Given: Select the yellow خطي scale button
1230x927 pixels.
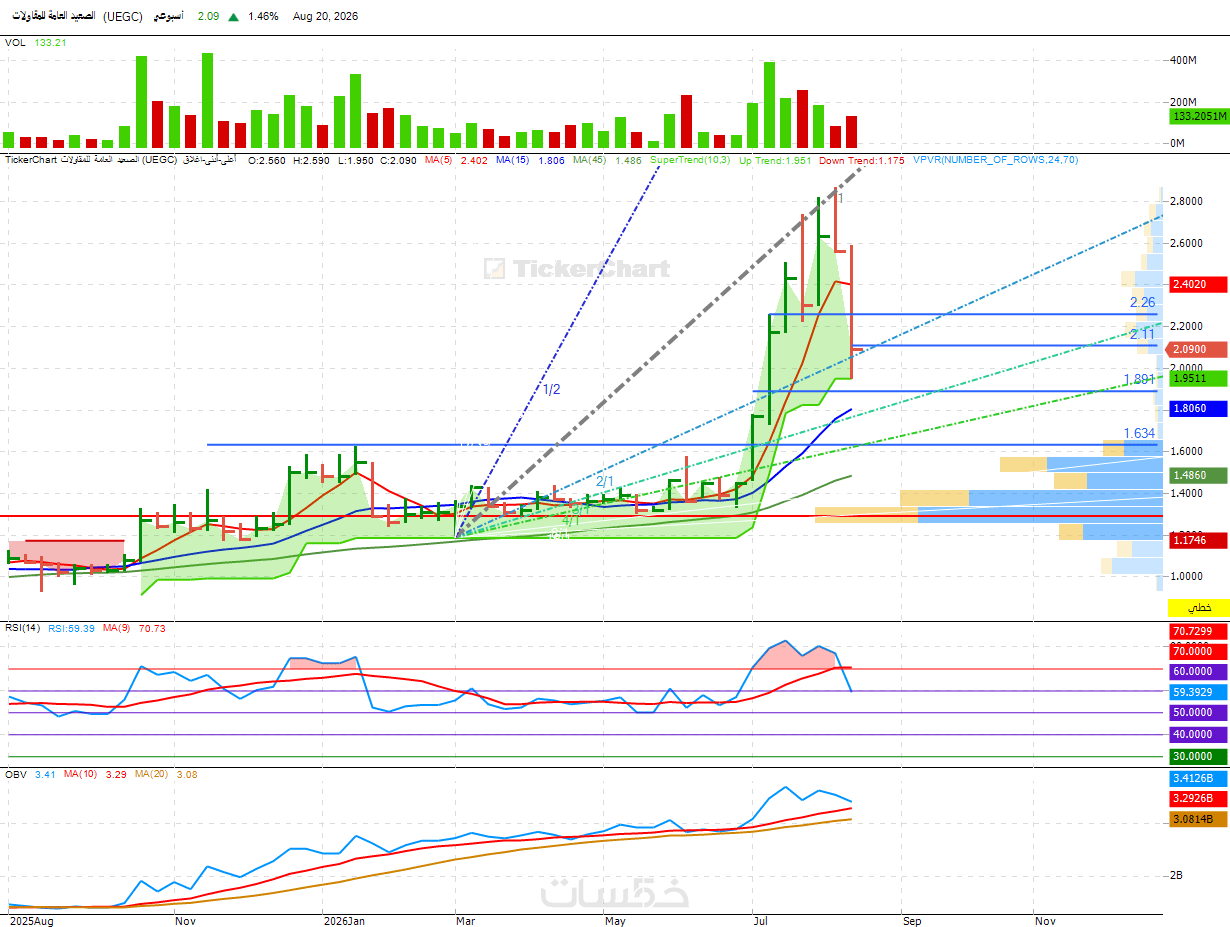Looking at the screenshot, I should pyautogui.click(x=1198, y=608).
